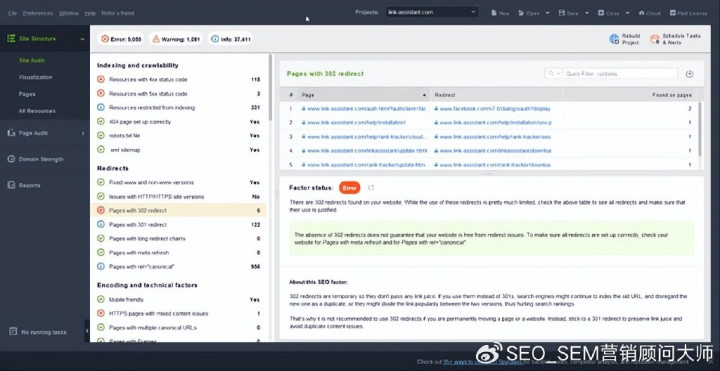Expand the Page Audit chevron
This screenshot has width=720, height=371.
coord(83,133)
